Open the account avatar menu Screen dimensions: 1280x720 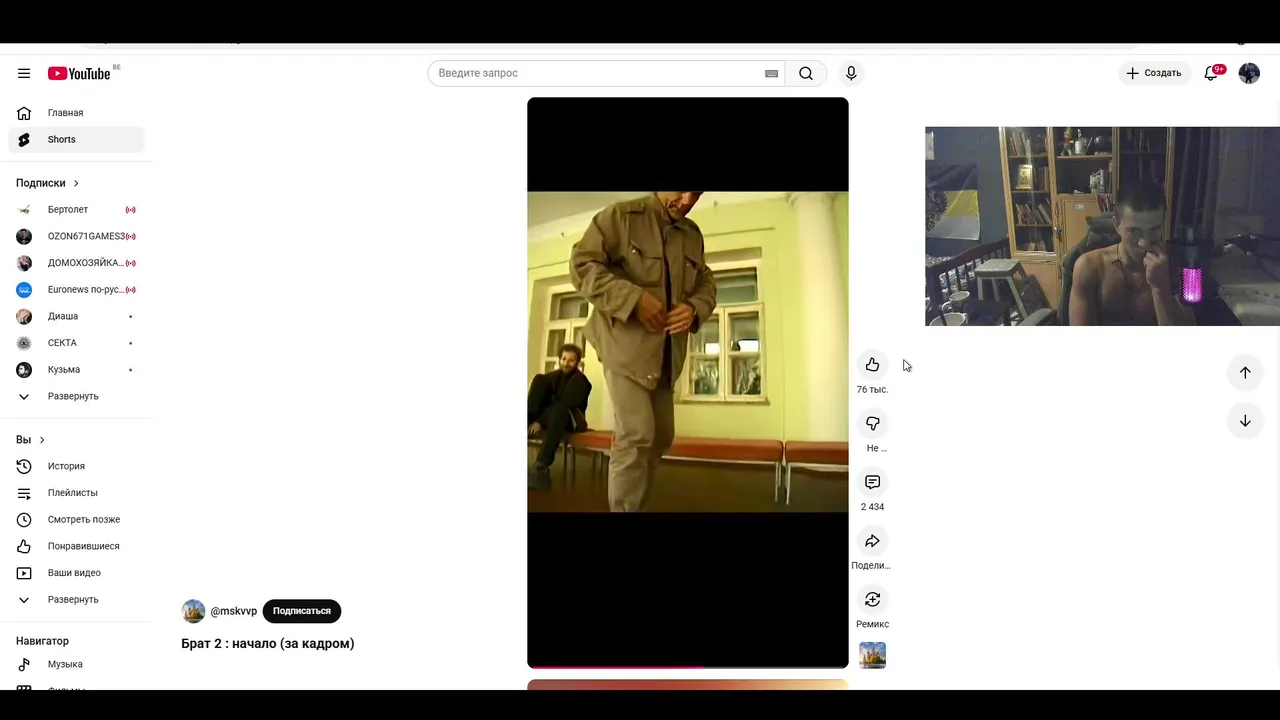pos(1249,73)
